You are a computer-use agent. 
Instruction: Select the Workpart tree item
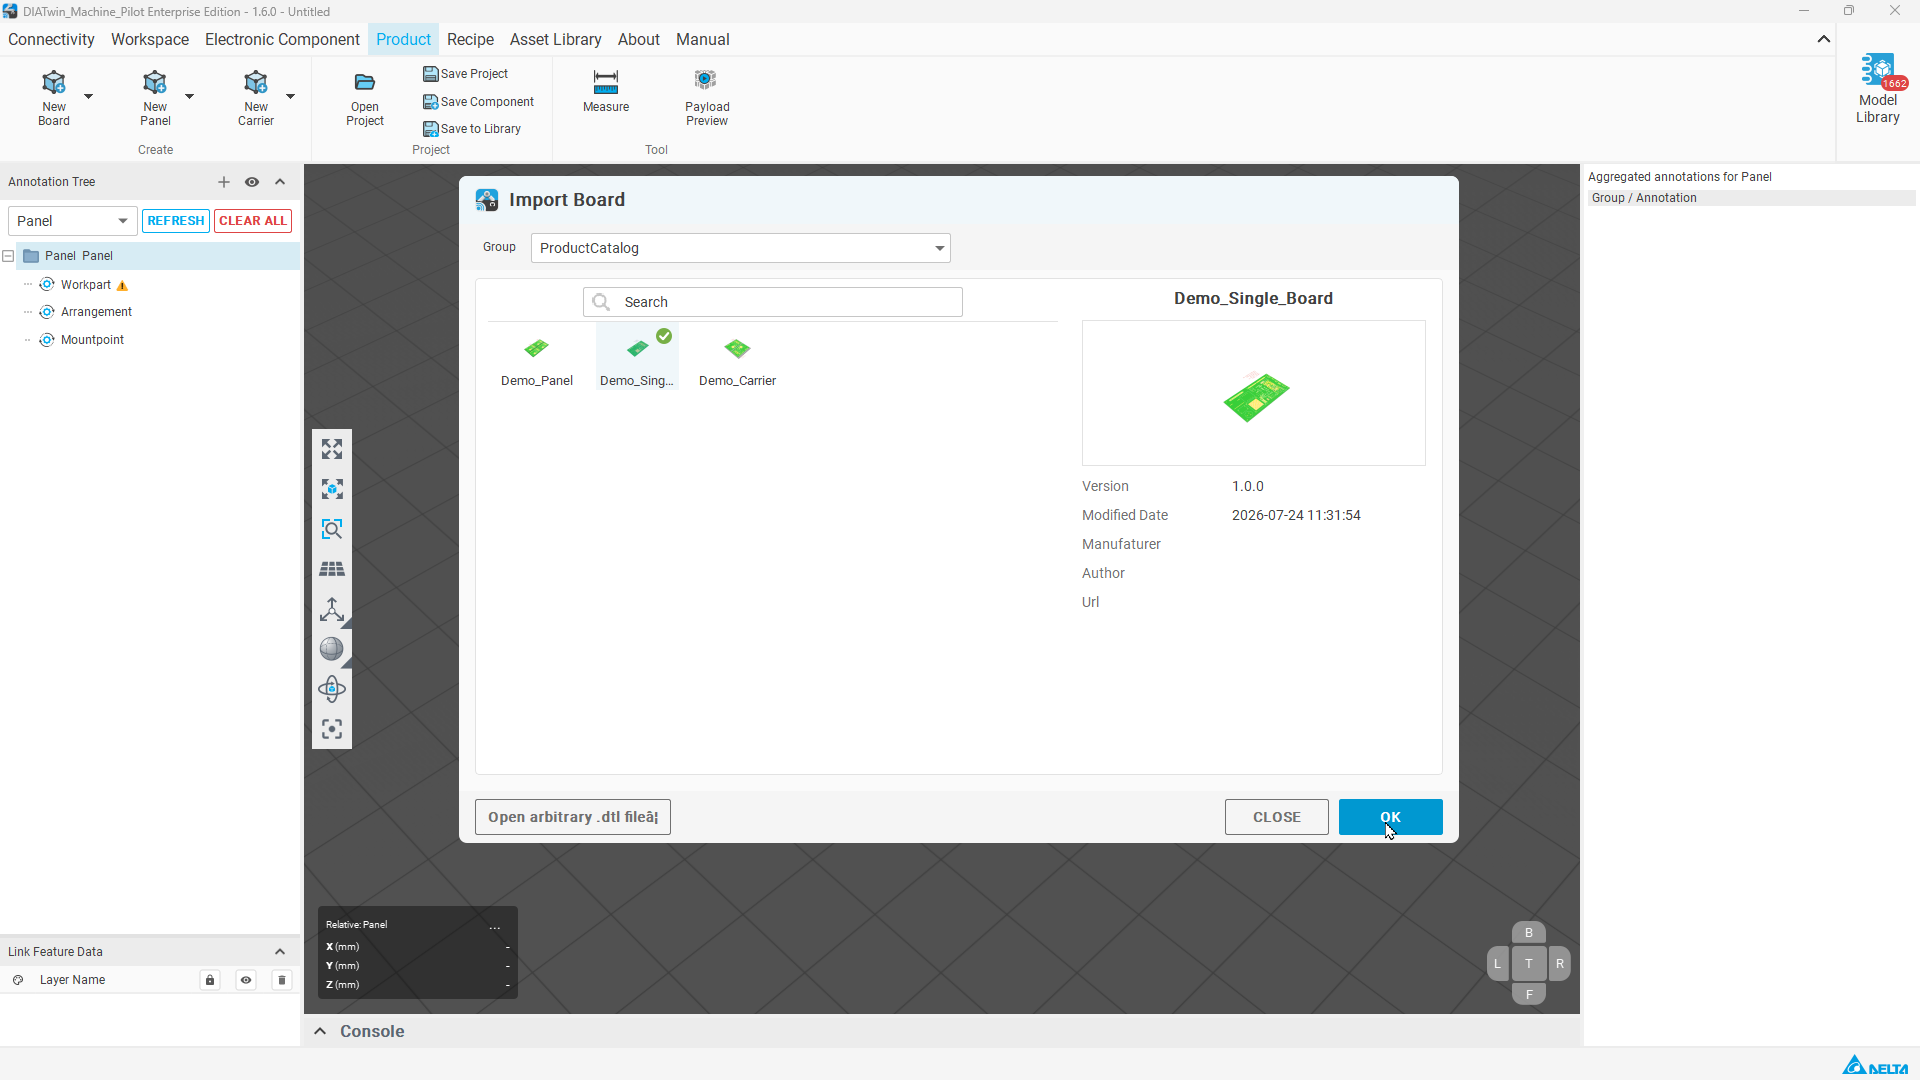tap(86, 285)
